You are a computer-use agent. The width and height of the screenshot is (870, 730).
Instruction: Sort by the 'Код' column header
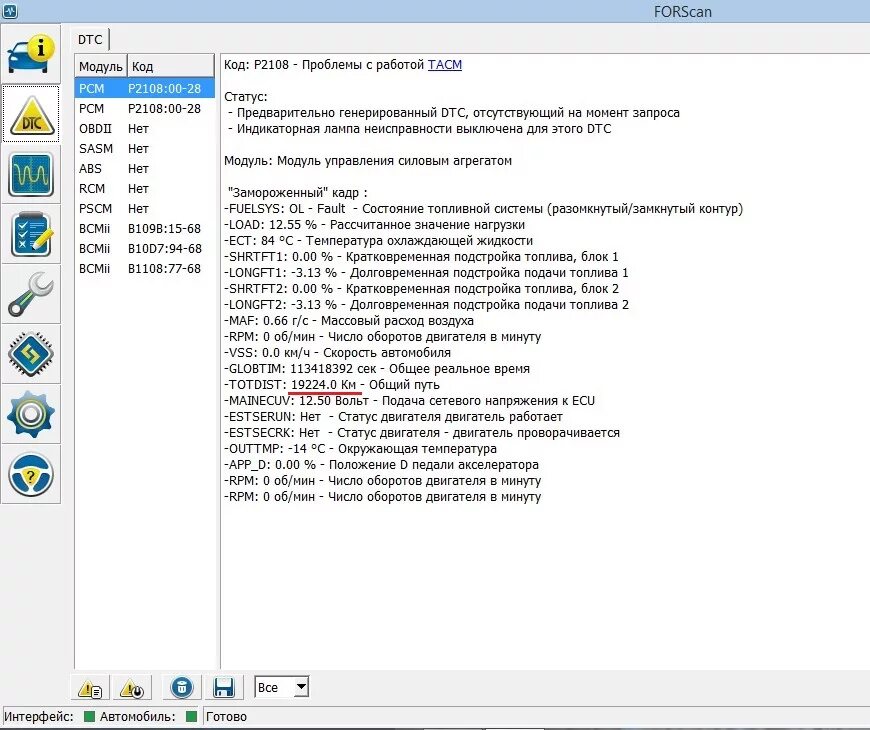(x=171, y=66)
